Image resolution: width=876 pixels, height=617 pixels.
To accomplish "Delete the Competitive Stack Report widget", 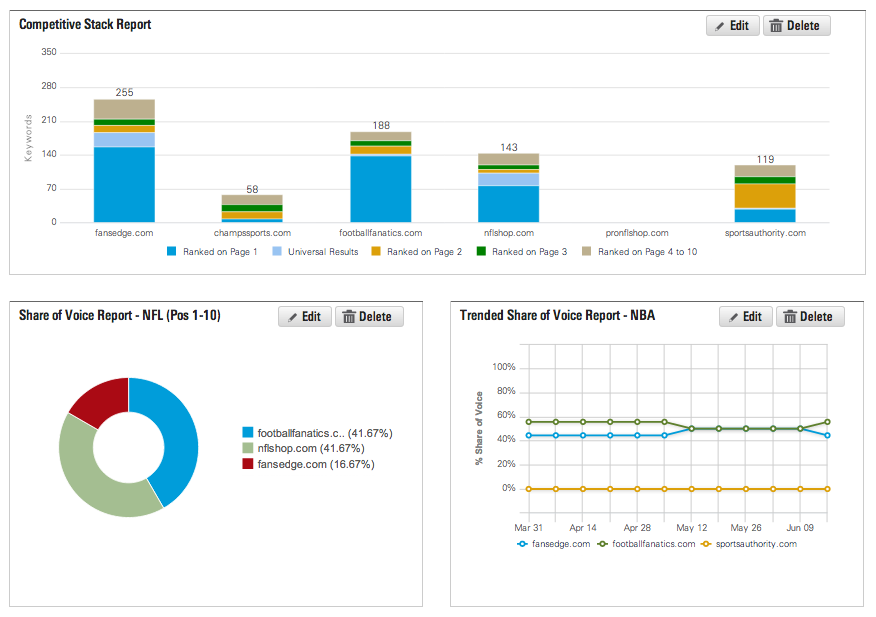I will click(x=796, y=26).
